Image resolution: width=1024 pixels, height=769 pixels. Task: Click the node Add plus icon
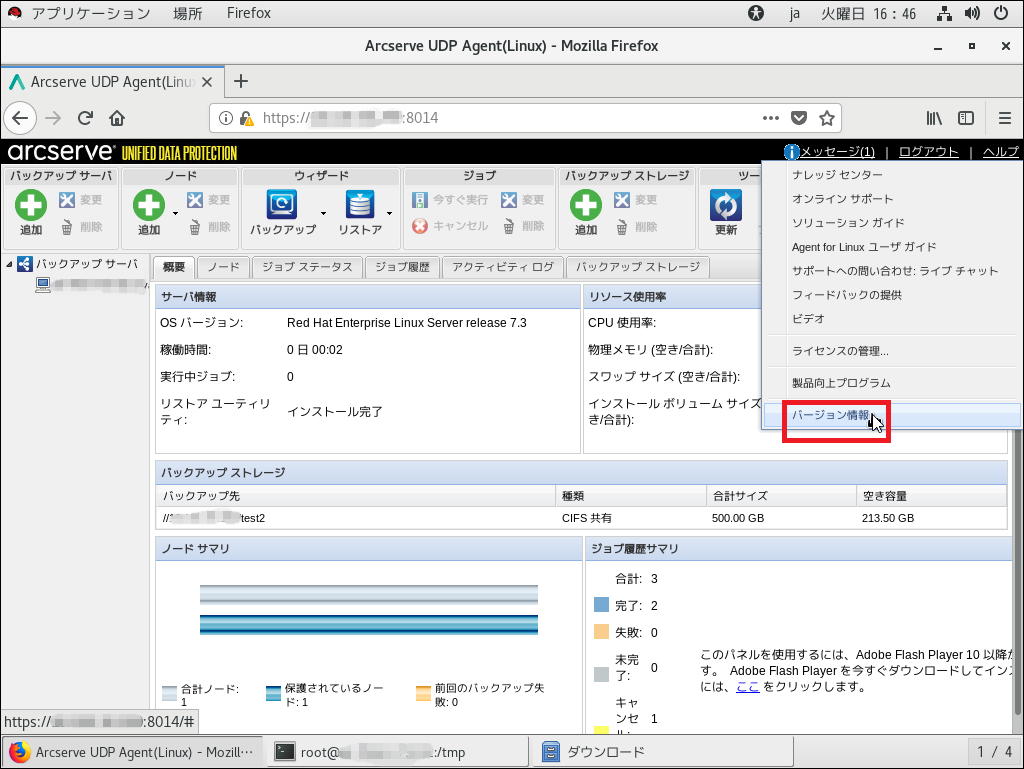click(x=149, y=205)
